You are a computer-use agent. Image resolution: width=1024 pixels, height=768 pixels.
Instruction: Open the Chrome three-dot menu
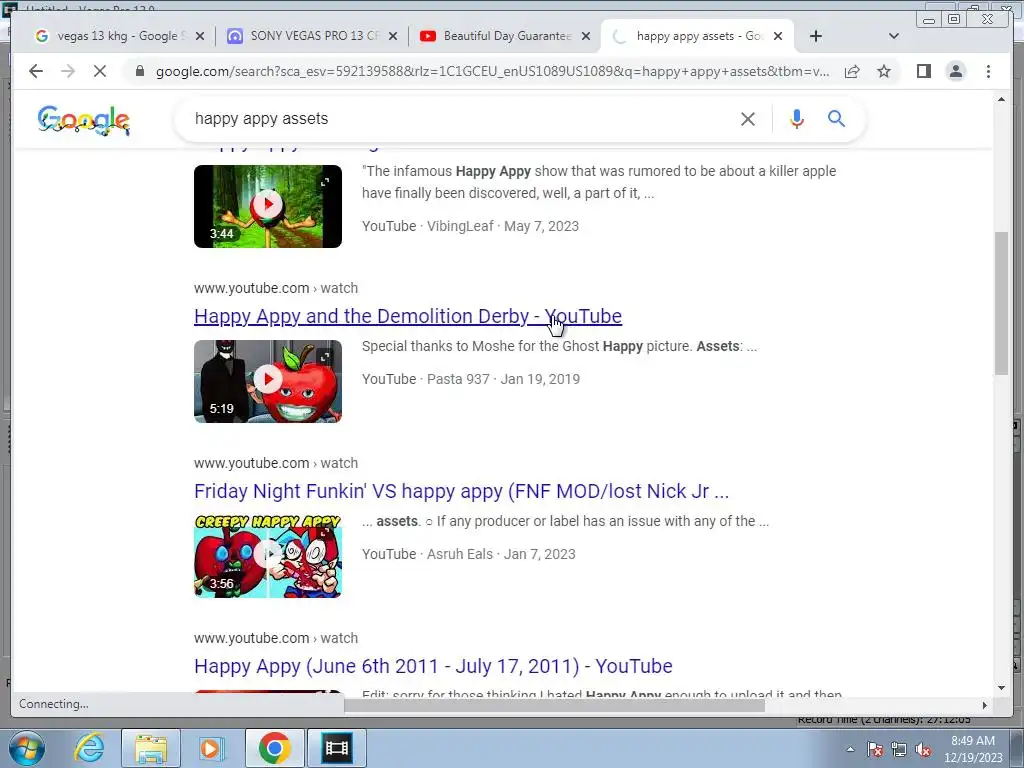tap(988, 71)
